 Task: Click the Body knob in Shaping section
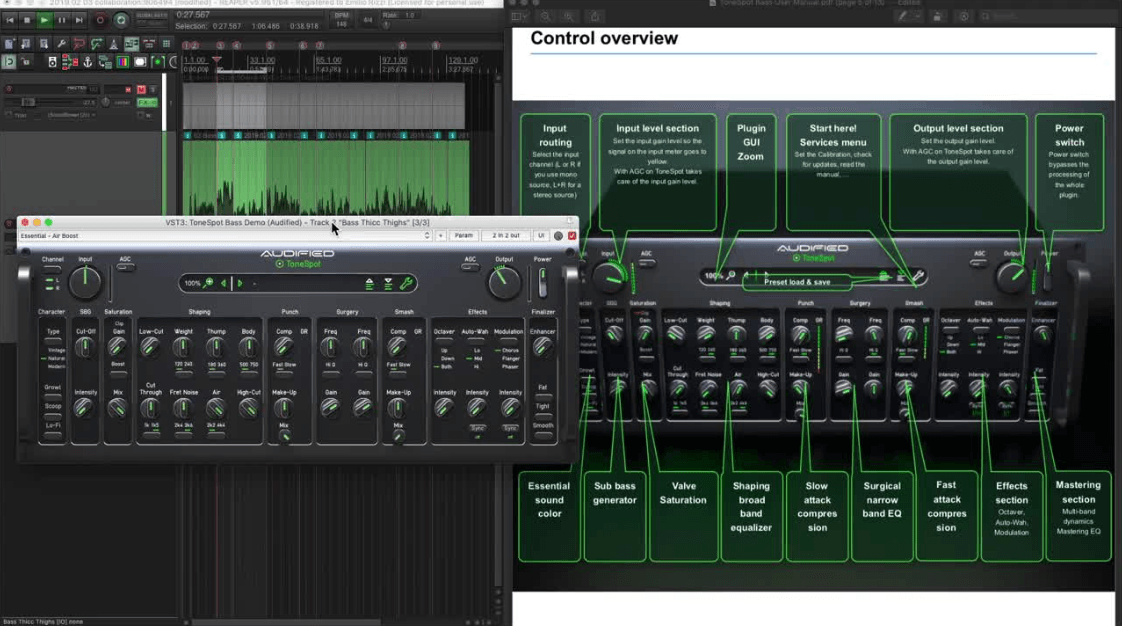click(248, 348)
